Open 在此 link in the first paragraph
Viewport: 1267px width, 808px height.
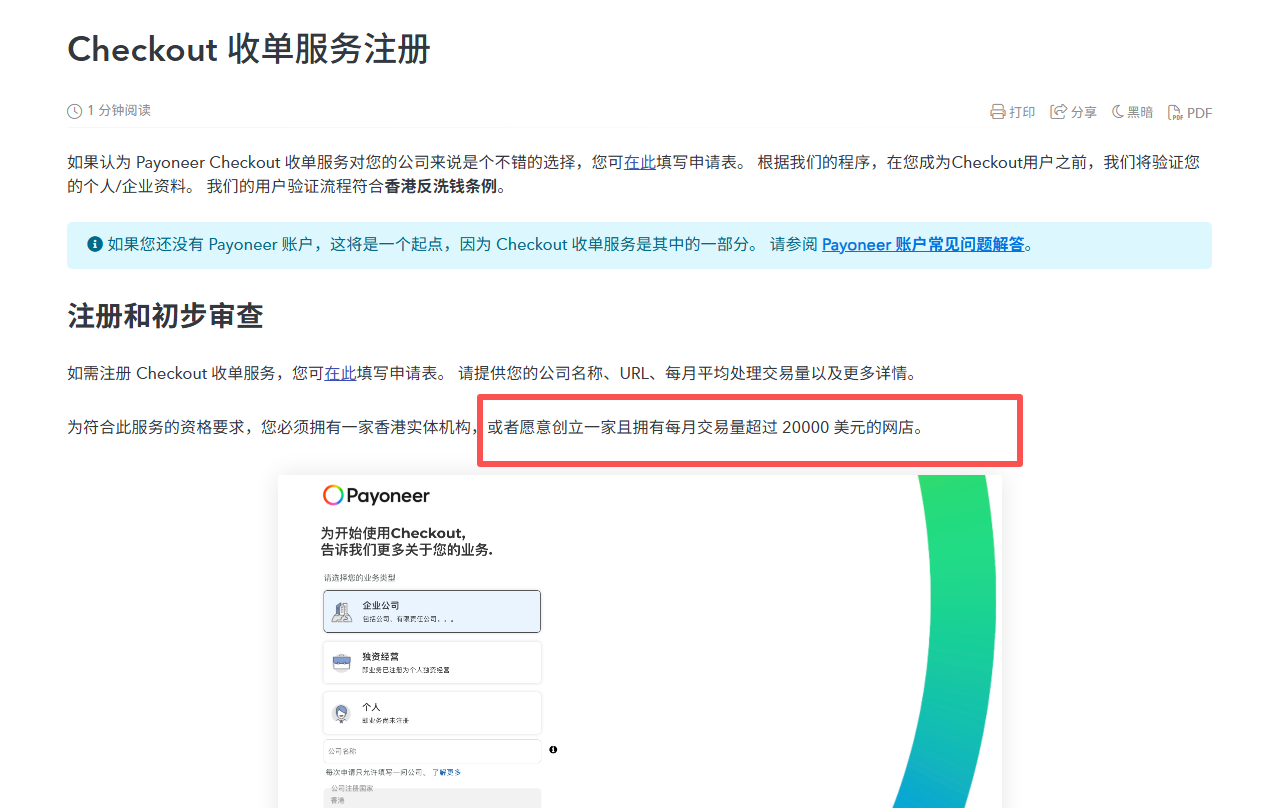tap(640, 162)
